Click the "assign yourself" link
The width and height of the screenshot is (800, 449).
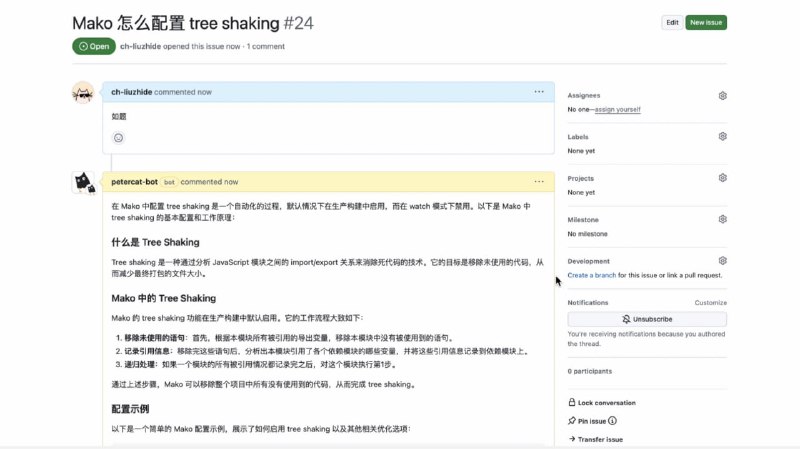click(617, 109)
